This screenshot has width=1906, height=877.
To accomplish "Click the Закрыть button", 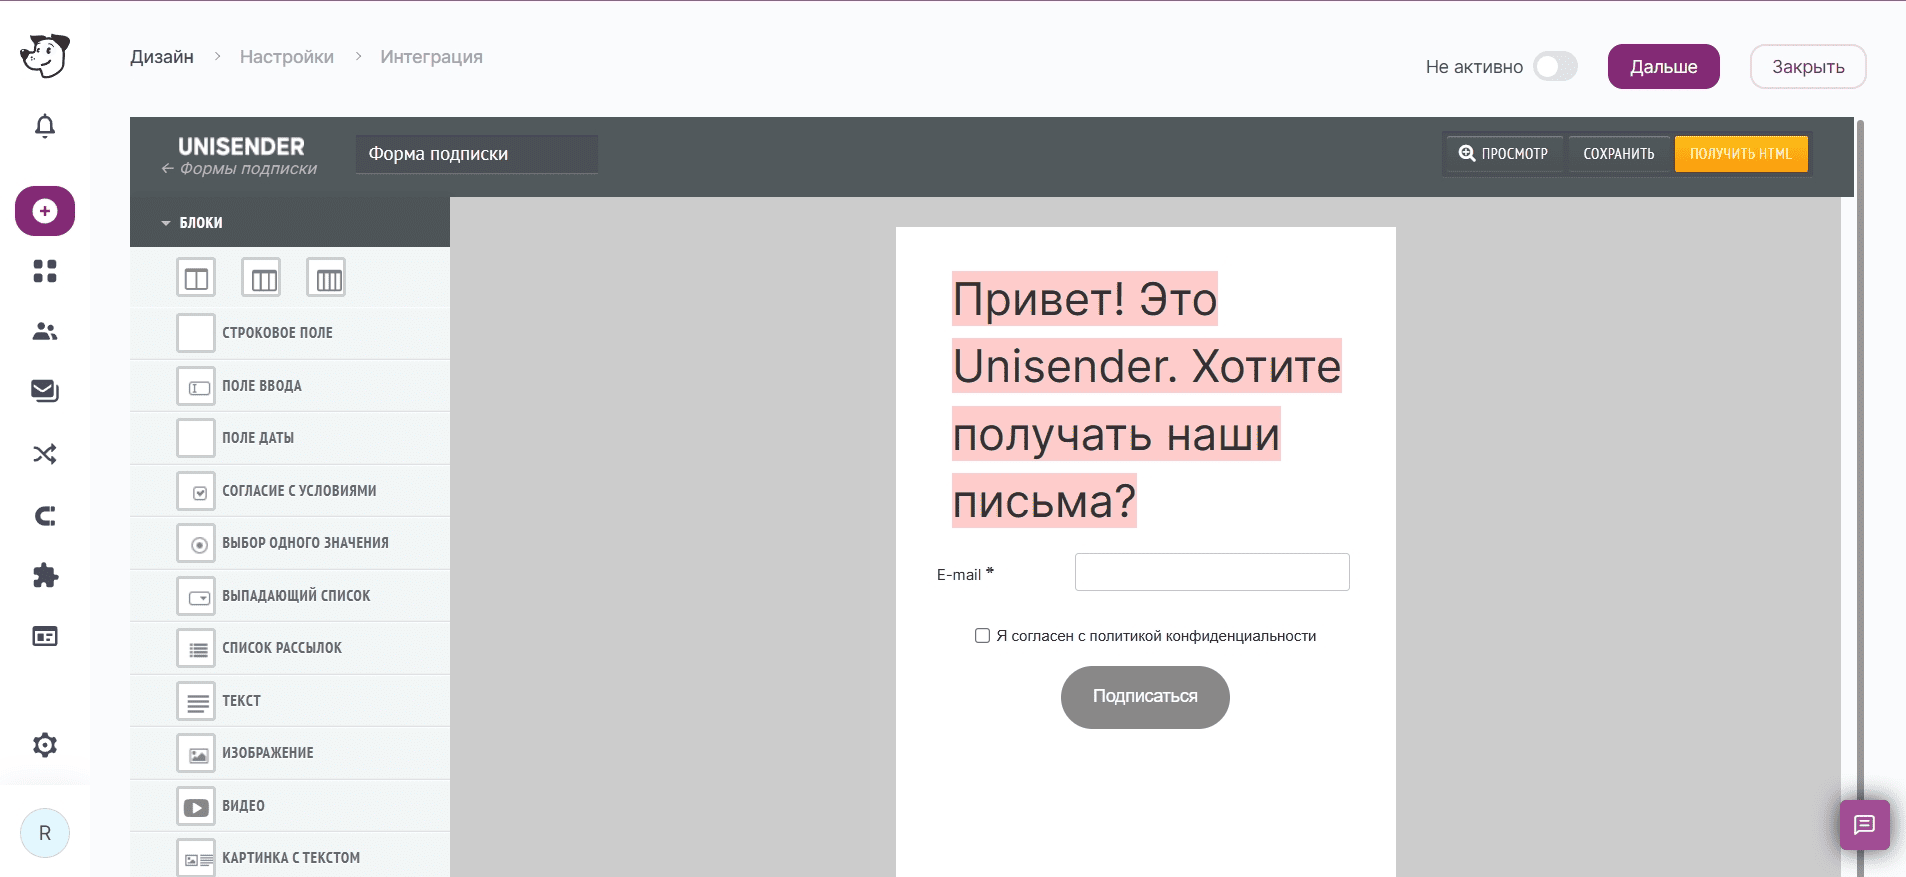I will point(1808,67).
